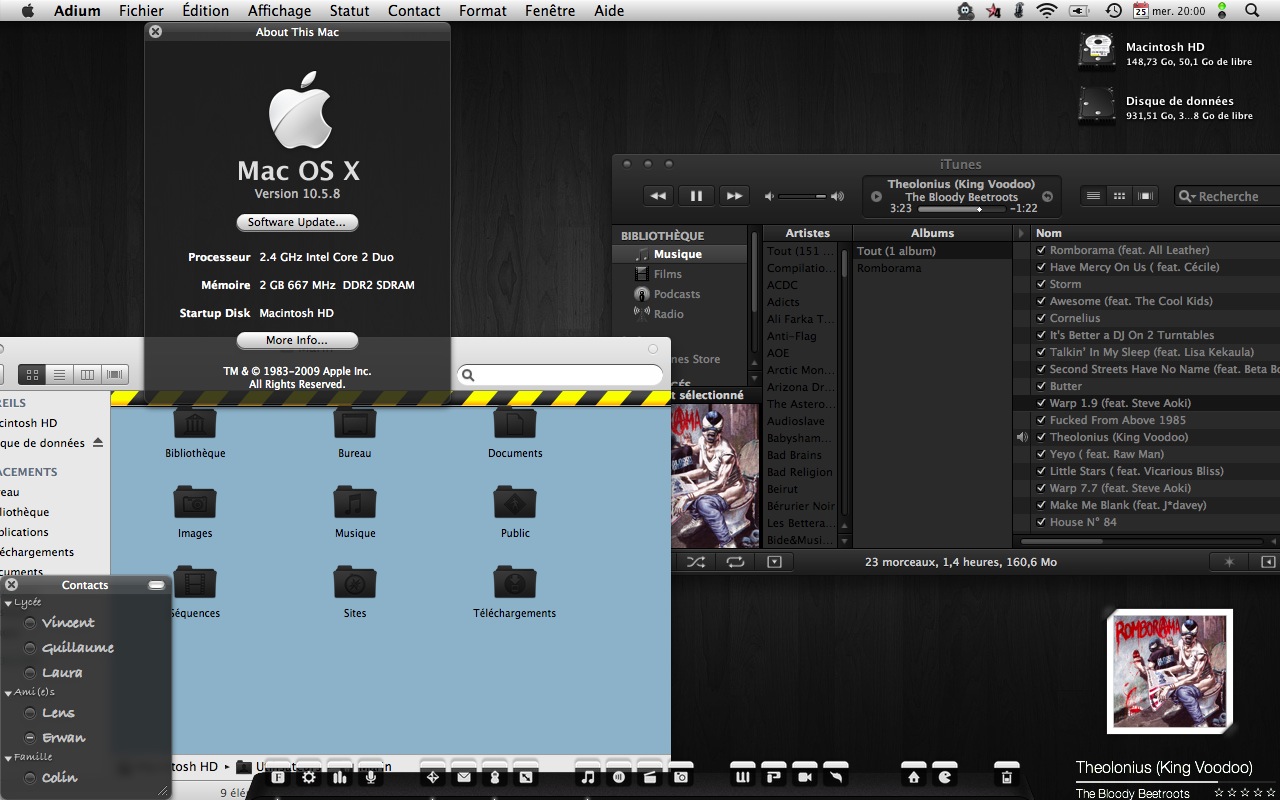Eject the data disk in Finder sidebar
This screenshot has width=1280, height=800.
(x=97, y=442)
